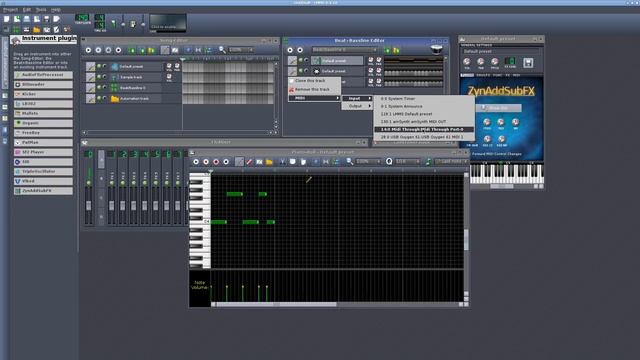Stop playback in Song Editor
Viewport: 640px width, 360px height.
(118, 50)
